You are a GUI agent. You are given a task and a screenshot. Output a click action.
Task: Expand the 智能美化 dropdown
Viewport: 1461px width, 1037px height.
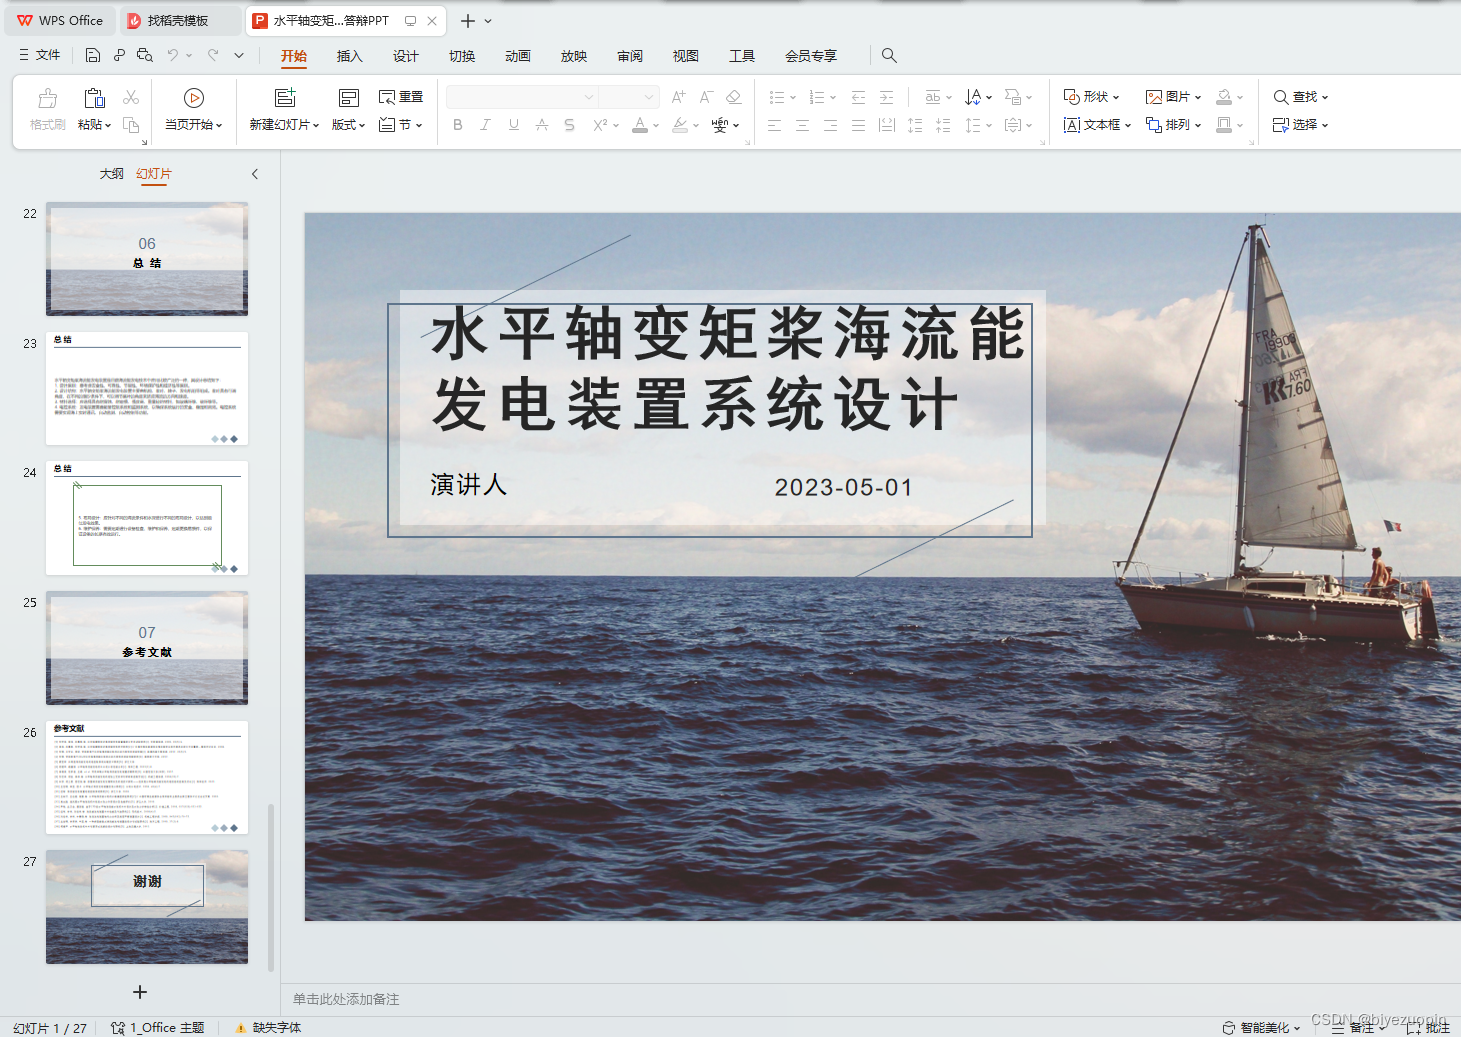1294,1027
